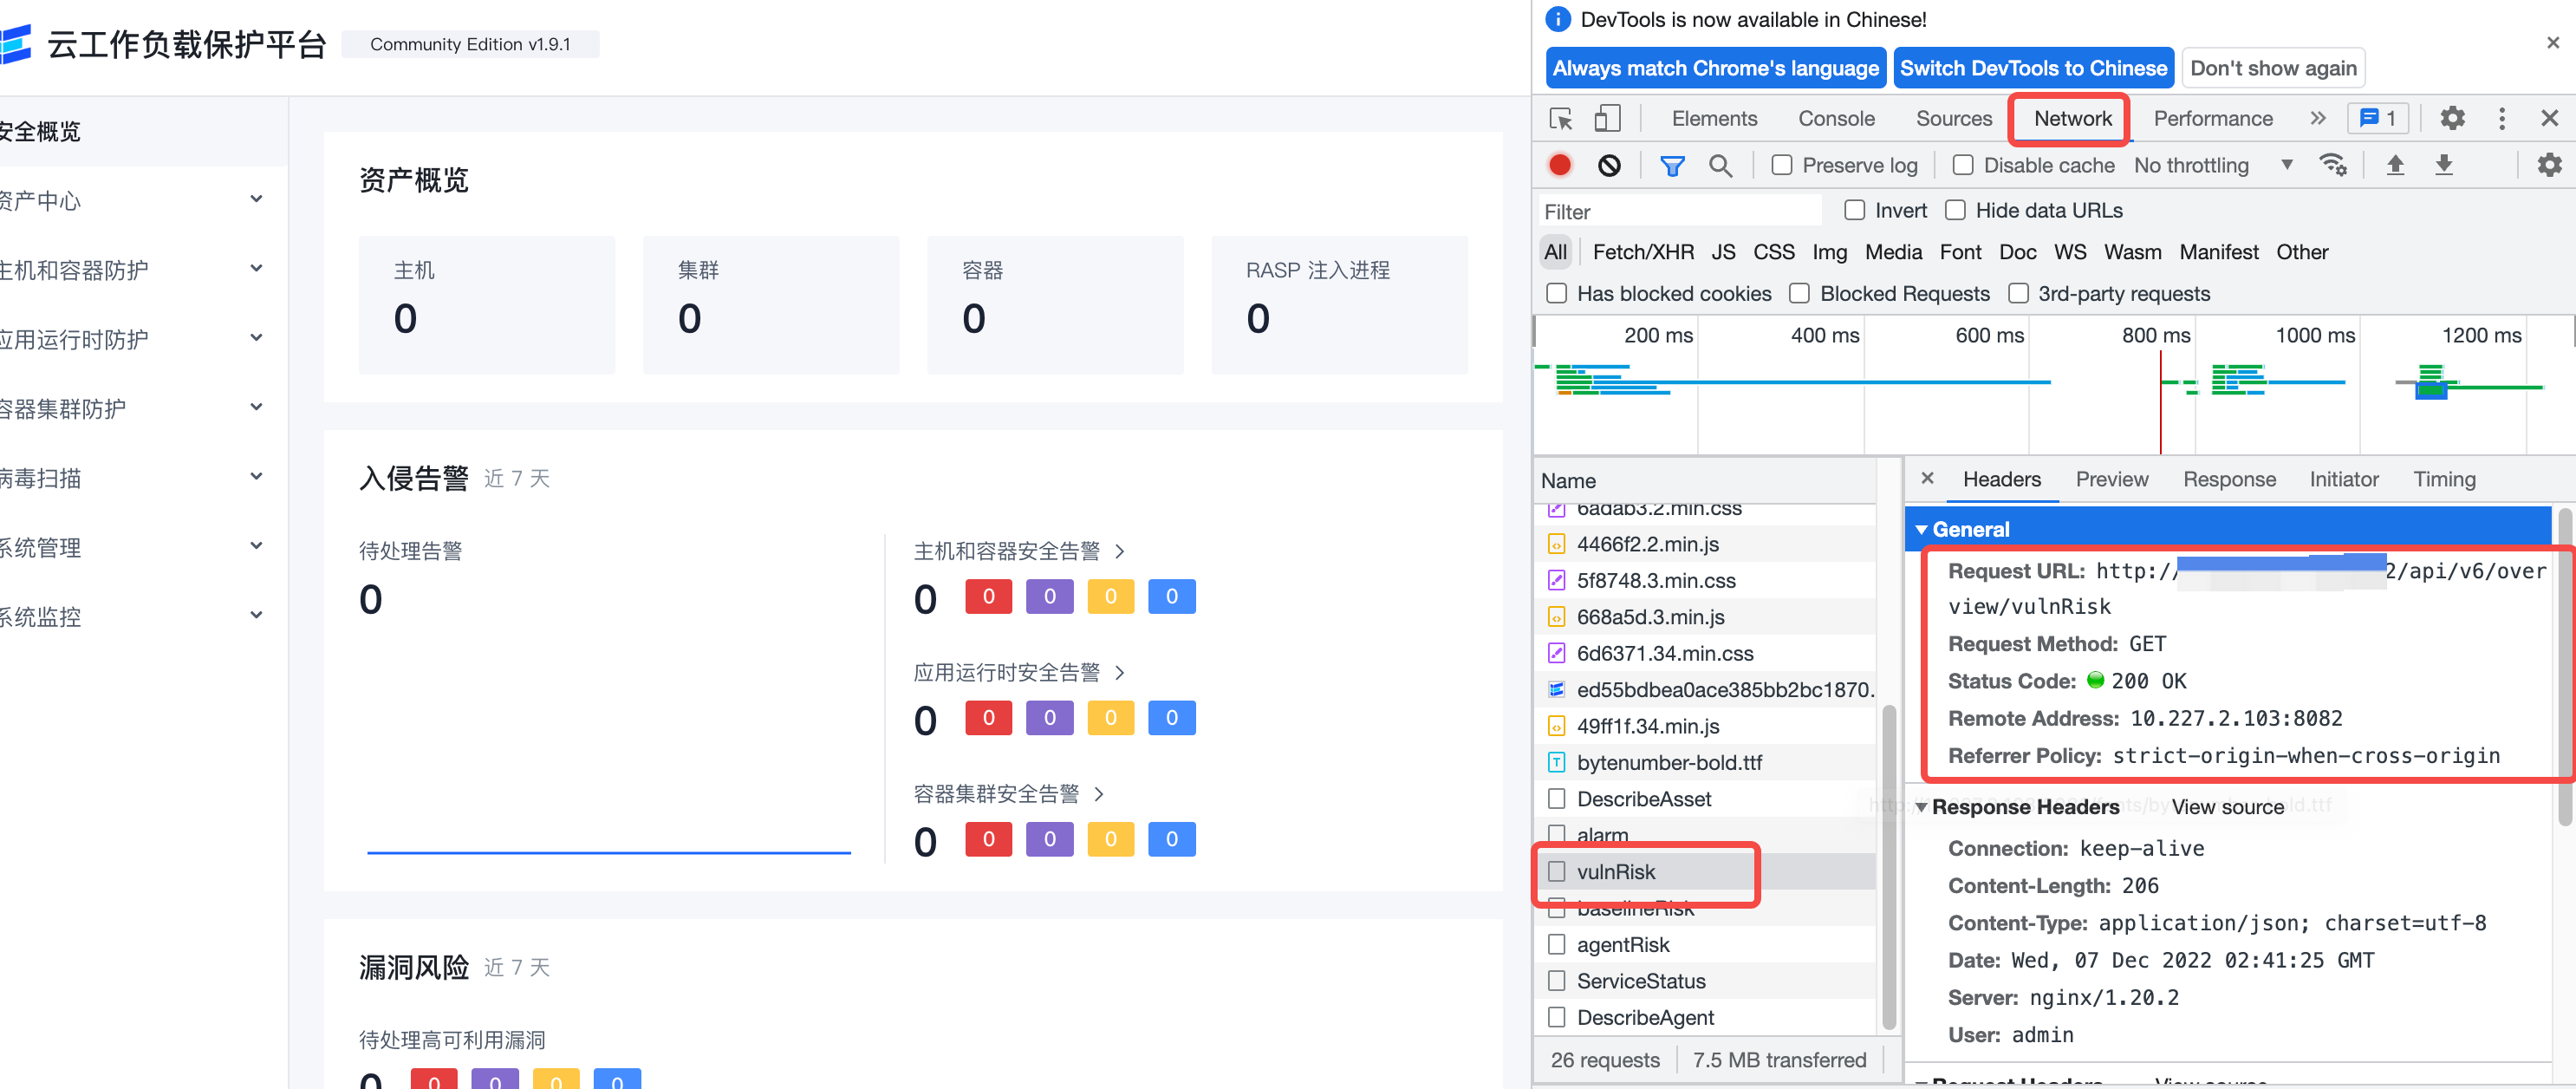Open the Console panel tab
Viewport: 2576px width, 1089px height.
pos(1836,118)
